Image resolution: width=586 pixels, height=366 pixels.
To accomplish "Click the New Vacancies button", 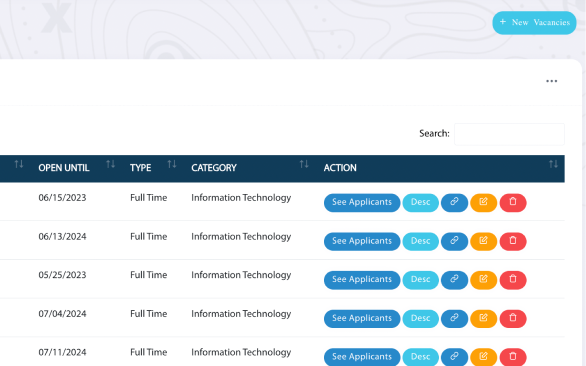I will (x=534, y=23).
